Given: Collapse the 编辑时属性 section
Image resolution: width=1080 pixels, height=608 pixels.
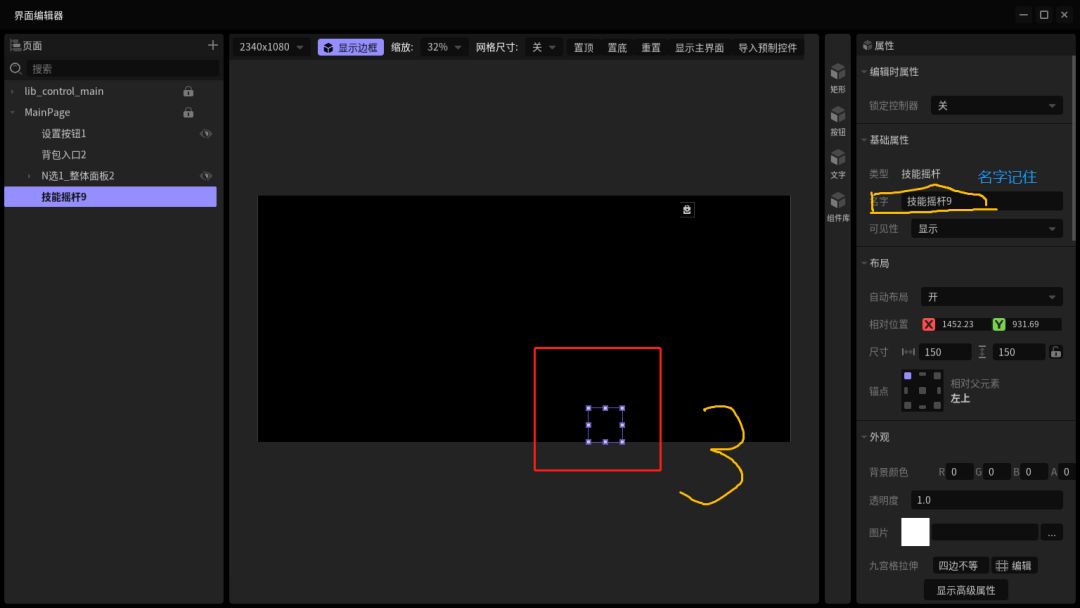Looking at the screenshot, I should (864, 72).
